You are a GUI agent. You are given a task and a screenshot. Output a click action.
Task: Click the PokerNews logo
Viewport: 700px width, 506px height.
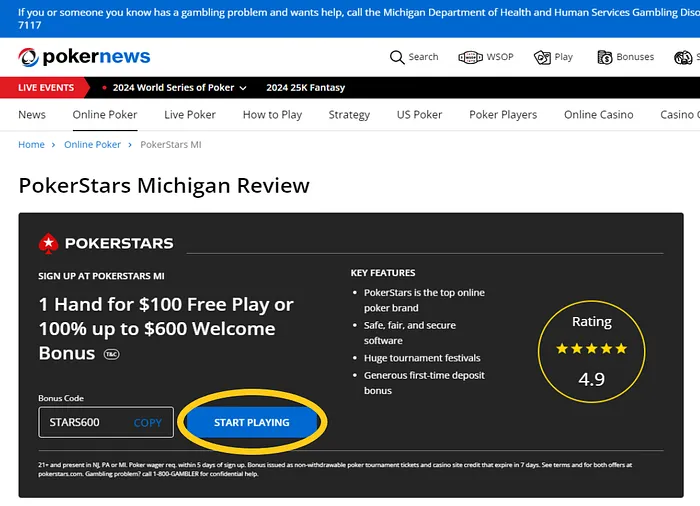click(x=84, y=57)
